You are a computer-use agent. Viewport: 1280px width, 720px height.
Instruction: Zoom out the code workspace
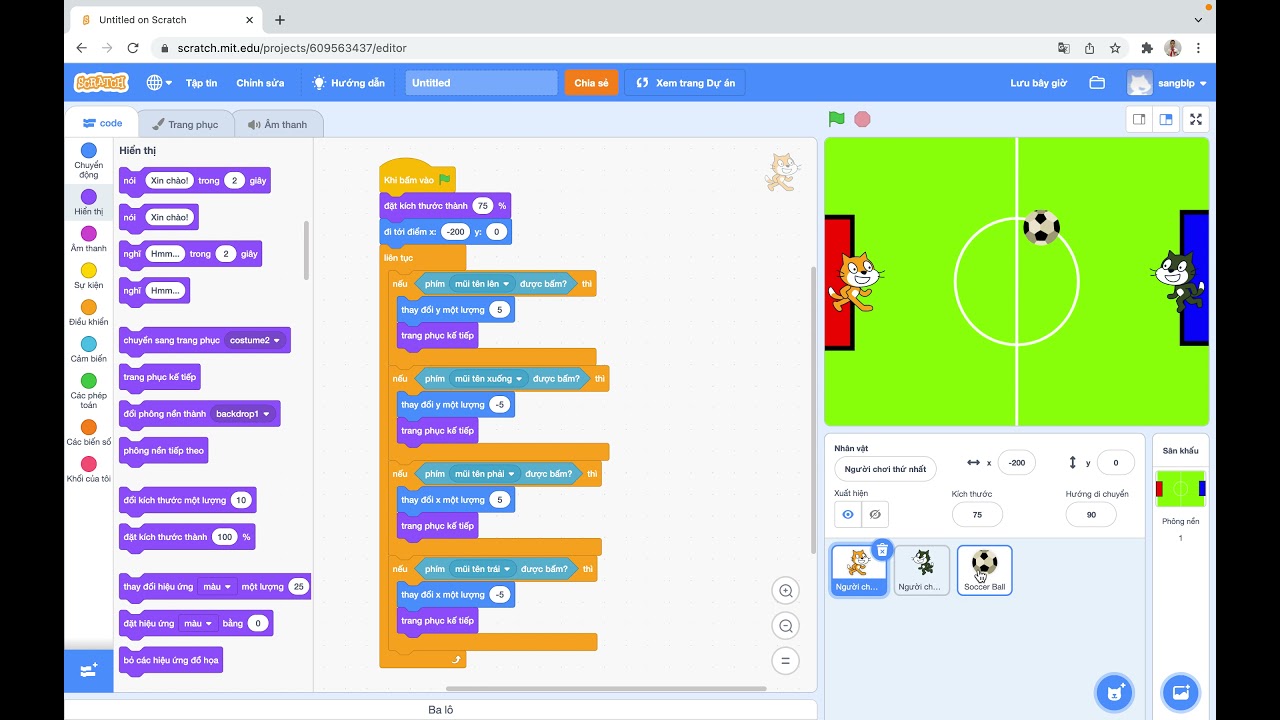[x=786, y=626]
